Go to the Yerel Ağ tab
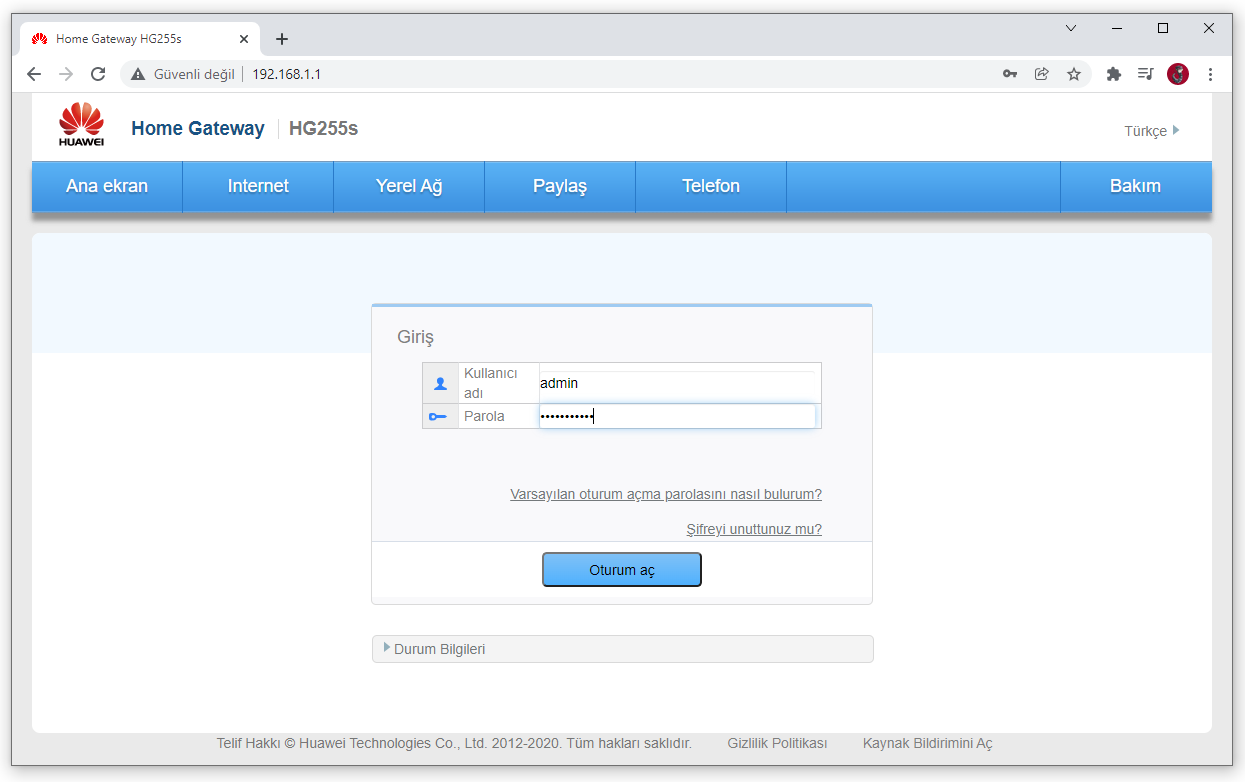This screenshot has height=782, width=1245. point(409,186)
